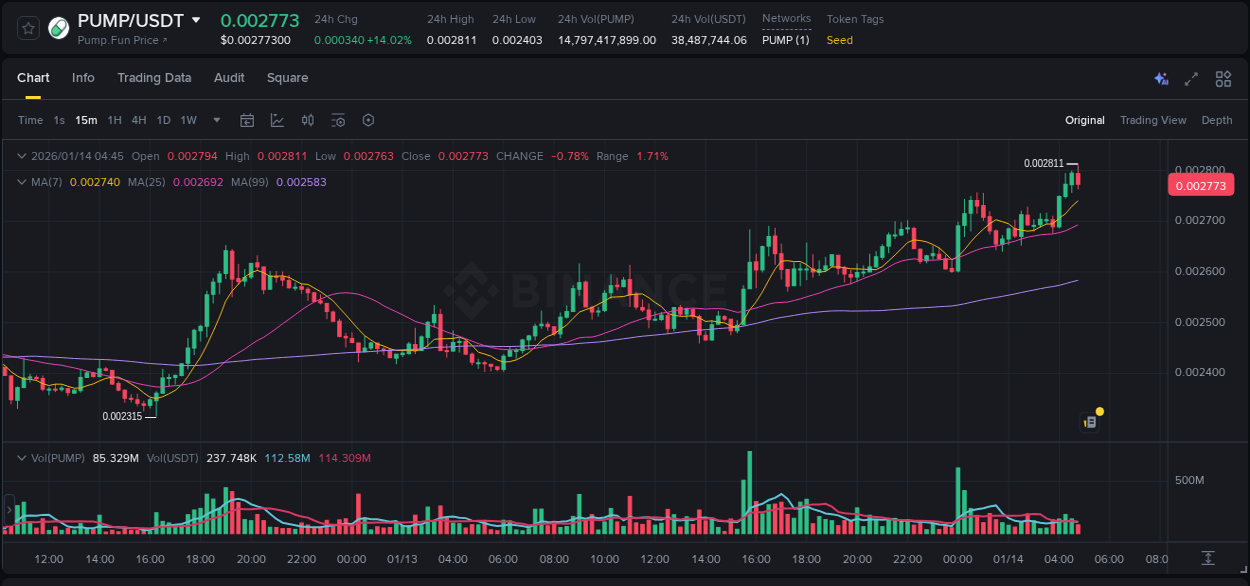The image size is (1250, 586).
Task: Enter fullscreen chart mode via expand icon
Action: pyautogui.click(x=1191, y=78)
